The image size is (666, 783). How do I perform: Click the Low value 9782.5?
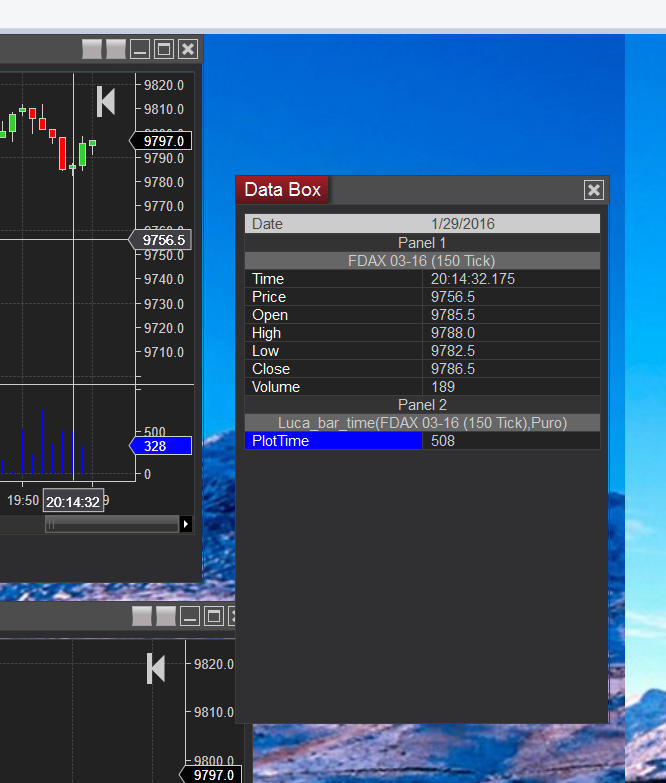pyautogui.click(x=453, y=351)
